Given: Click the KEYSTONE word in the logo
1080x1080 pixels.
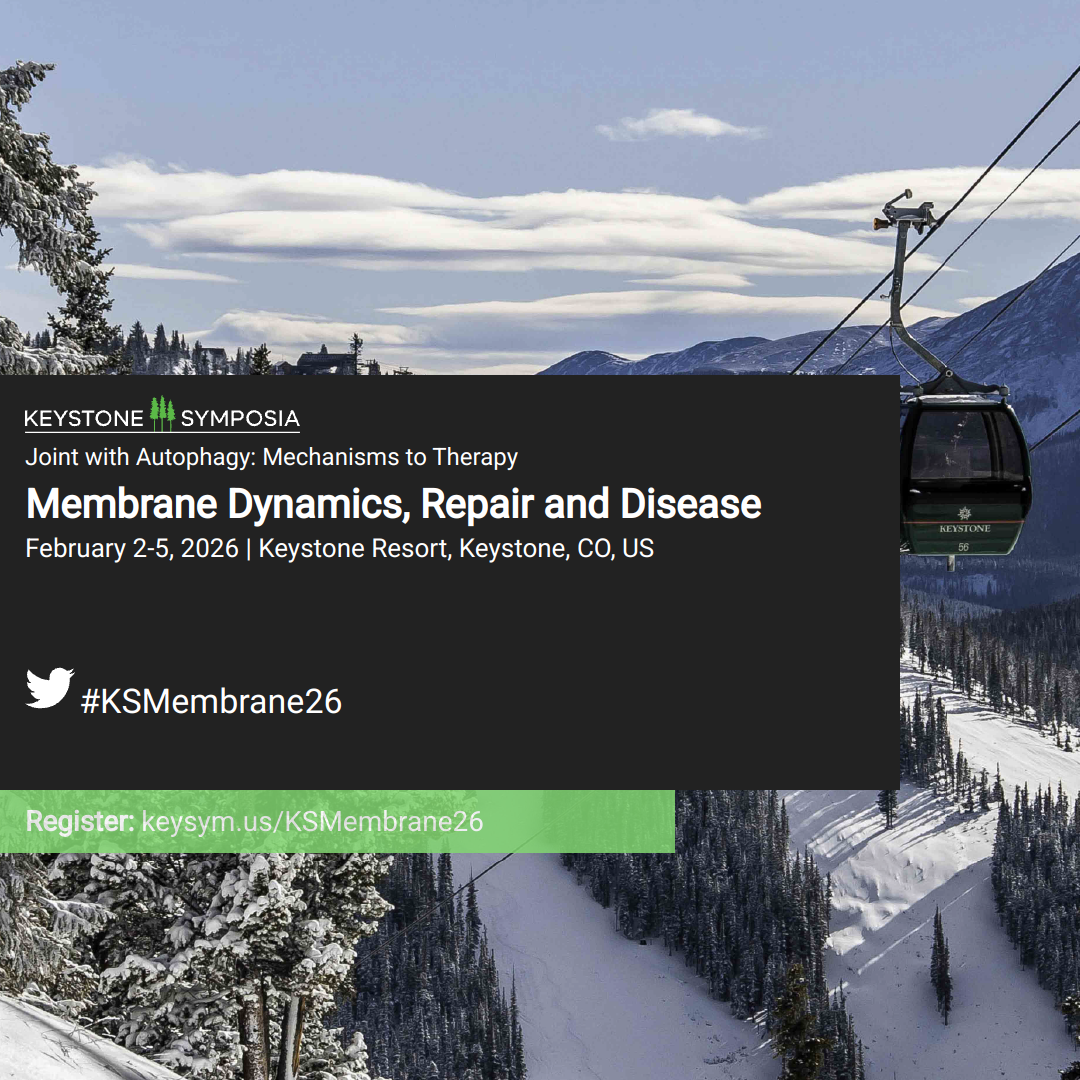Looking at the screenshot, I should pyautogui.click(x=84, y=419).
